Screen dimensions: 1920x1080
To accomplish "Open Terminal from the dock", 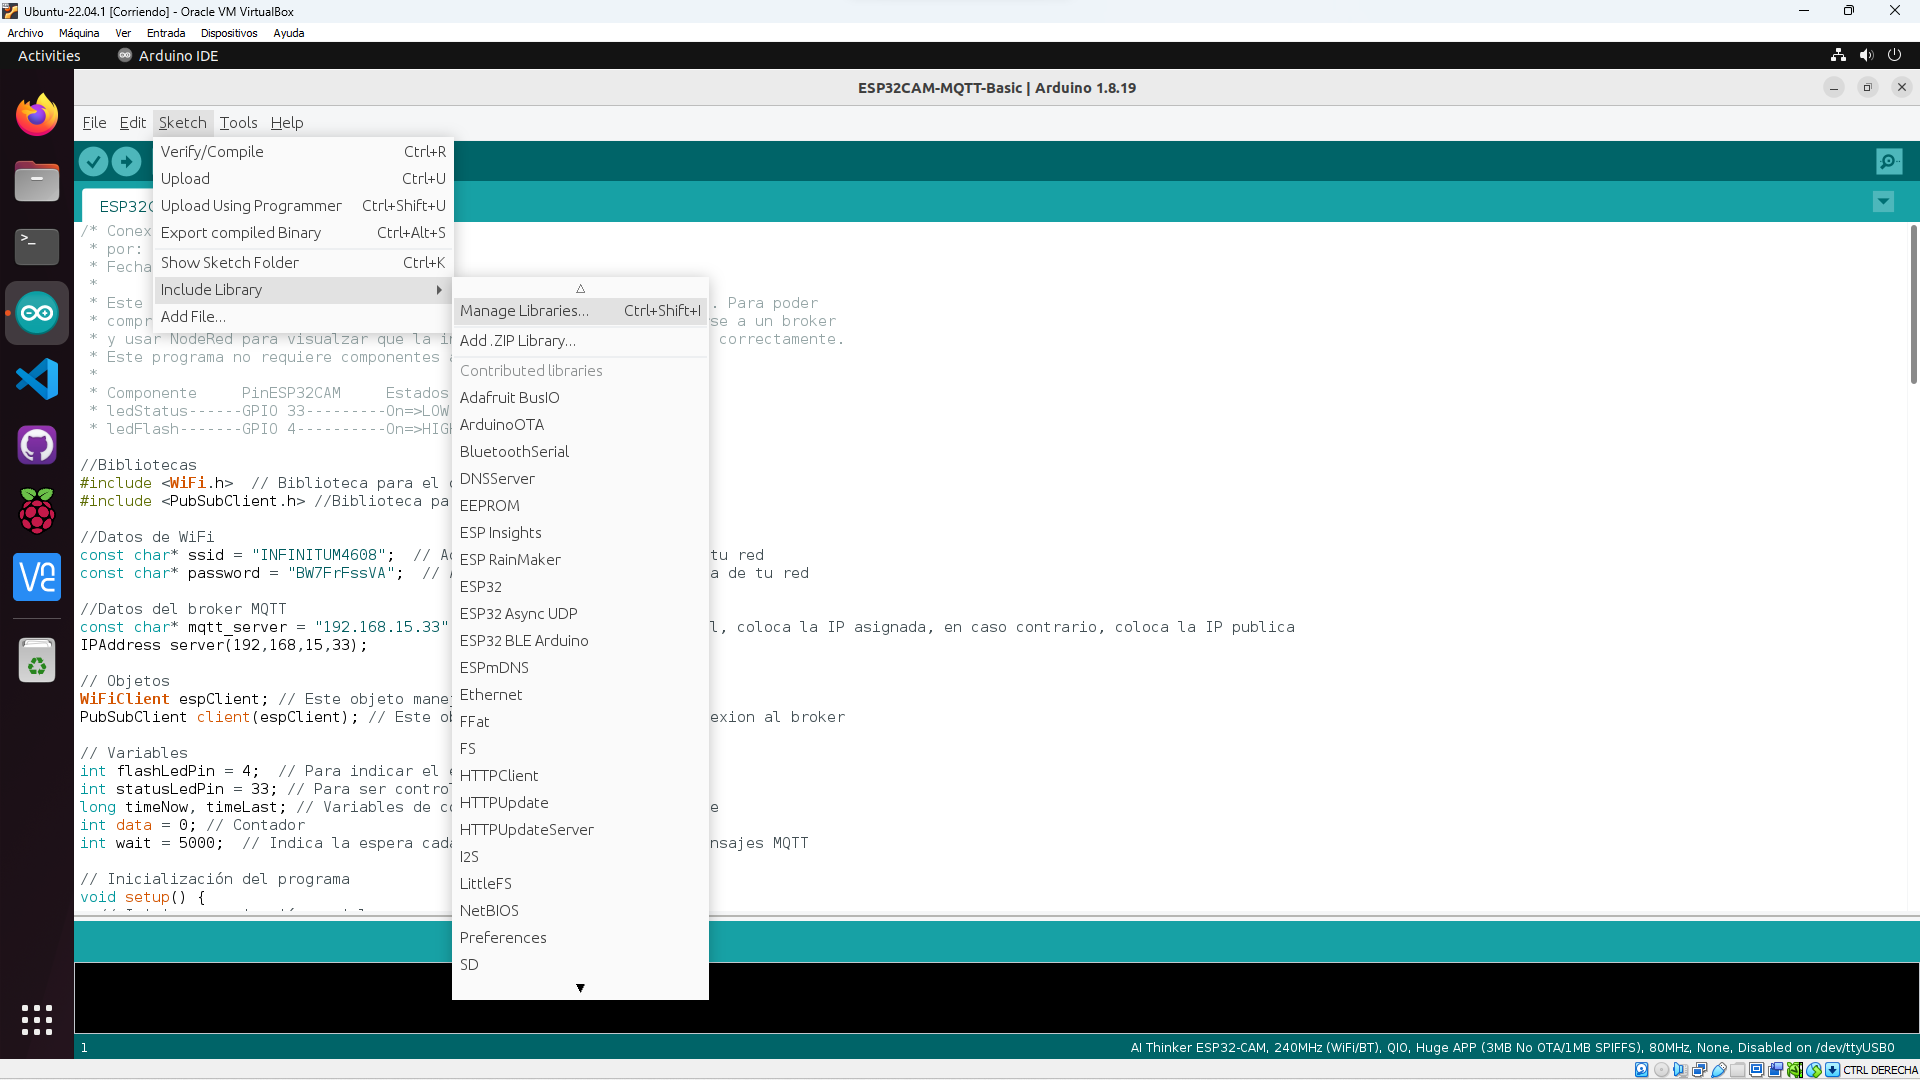I will [37, 246].
